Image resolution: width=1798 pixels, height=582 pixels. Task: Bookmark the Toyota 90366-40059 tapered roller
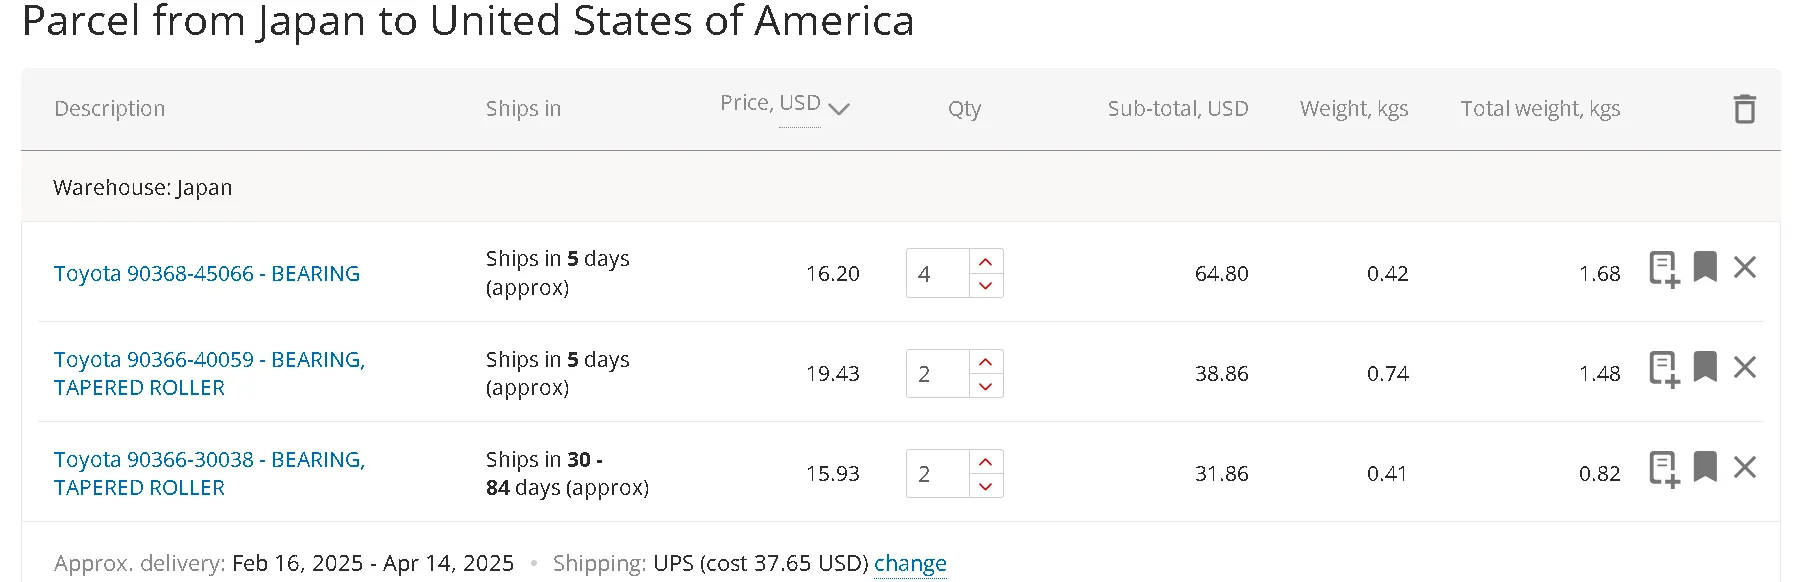1705,366
